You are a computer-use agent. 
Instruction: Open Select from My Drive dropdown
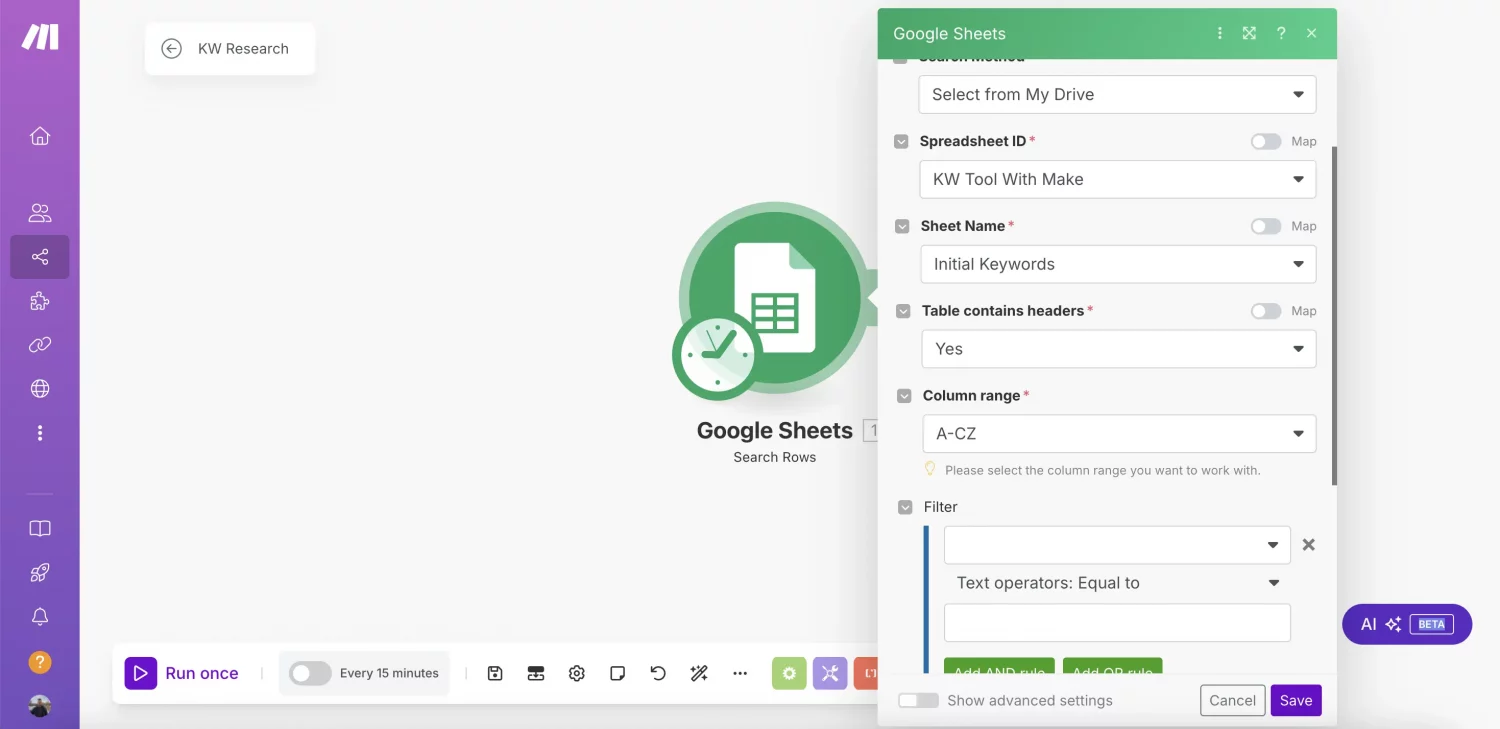click(1117, 94)
